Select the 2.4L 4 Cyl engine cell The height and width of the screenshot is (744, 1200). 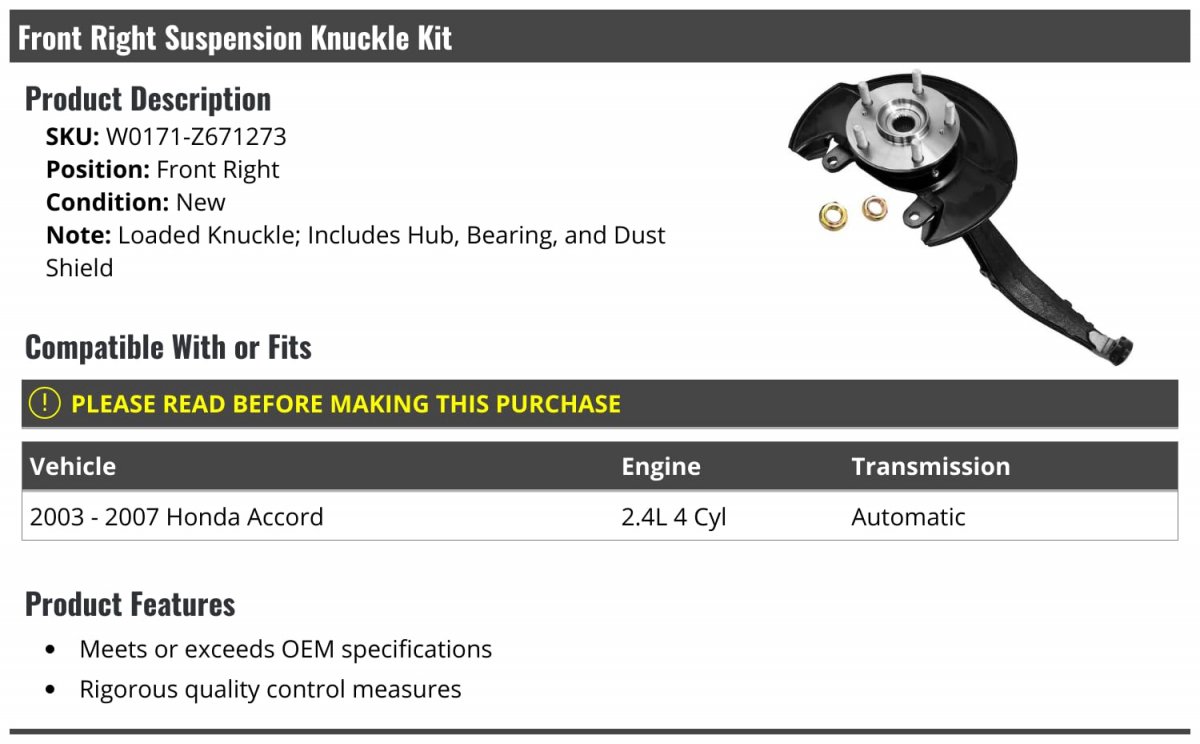[x=673, y=517]
